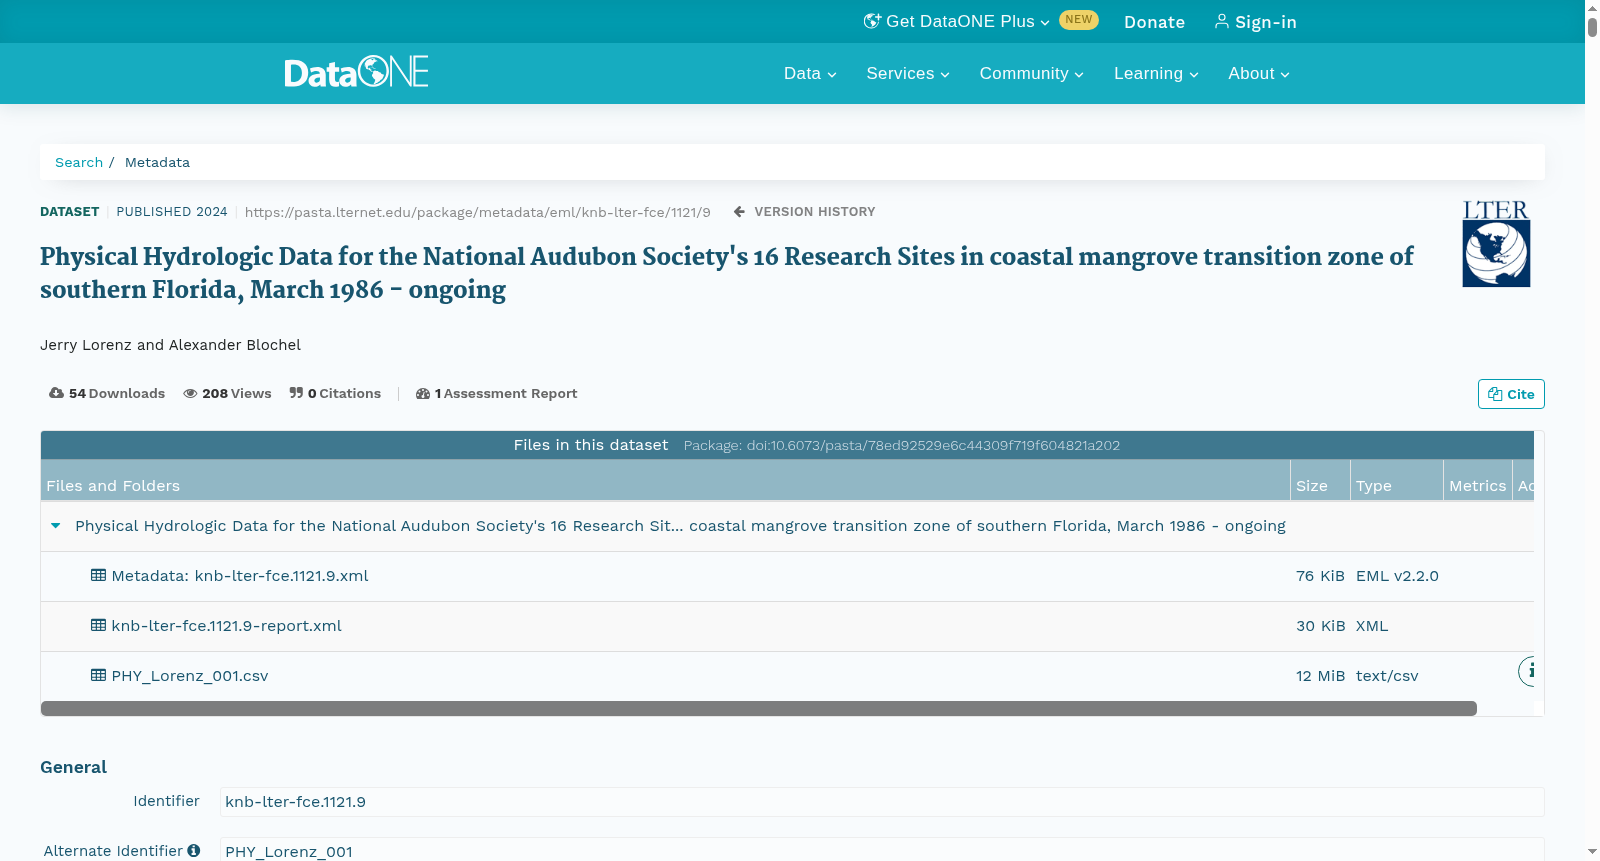
Task: Click the Cite button
Action: (x=1511, y=394)
